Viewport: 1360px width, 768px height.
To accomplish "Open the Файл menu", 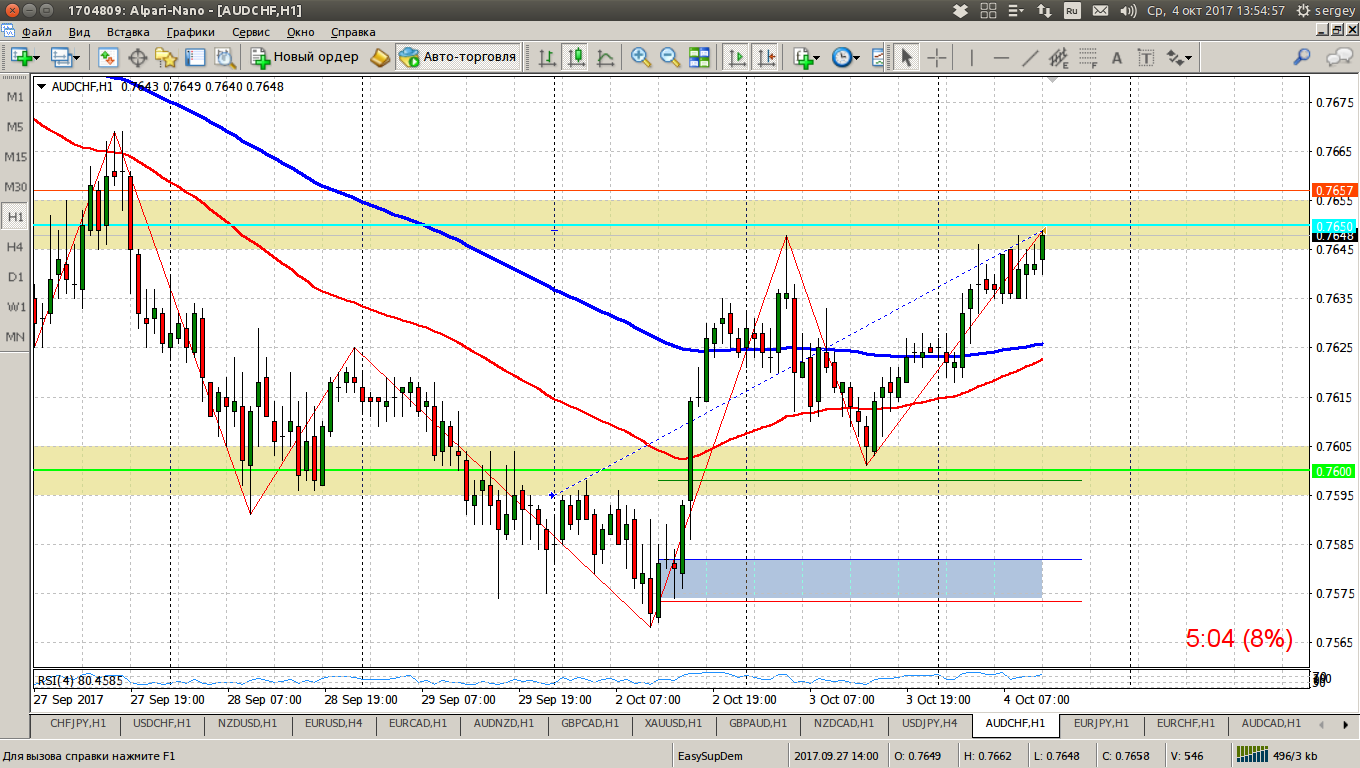I will pyautogui.click(x=36, y=32).
